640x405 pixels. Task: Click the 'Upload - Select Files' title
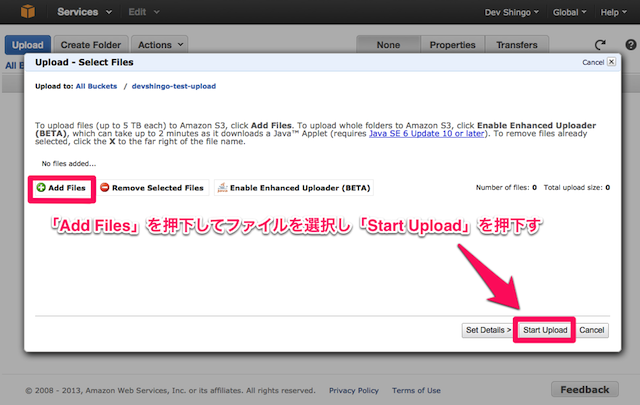coord(84,62)
